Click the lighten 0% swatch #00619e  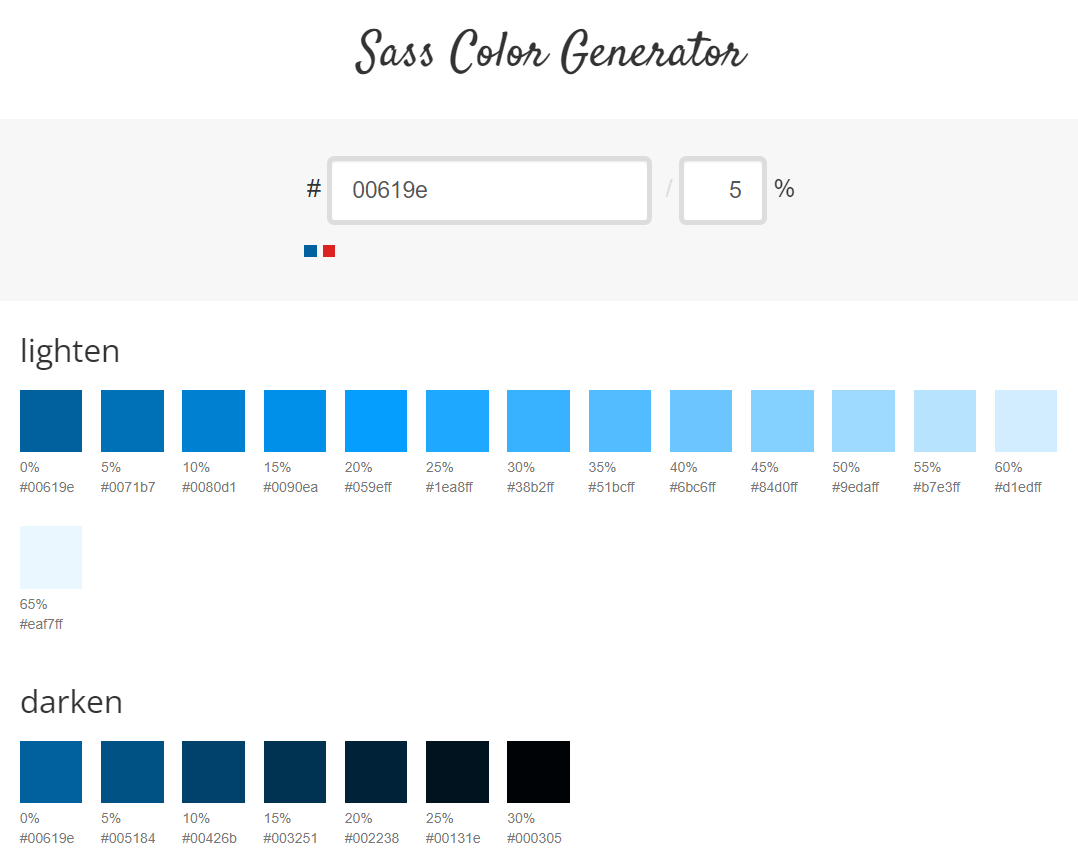pyautogui.click(x=51, y=421)
